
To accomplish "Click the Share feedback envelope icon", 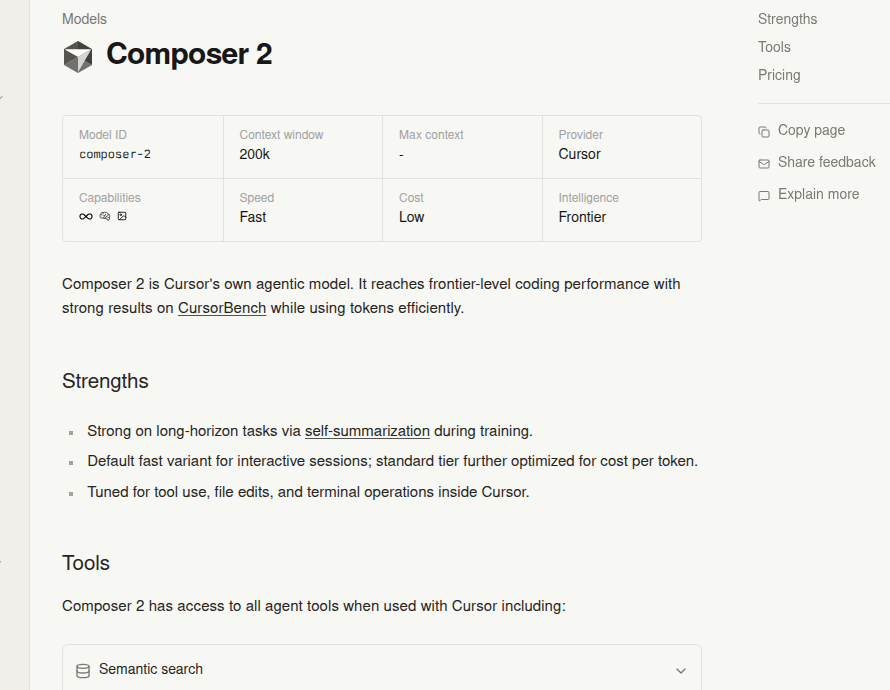I will pos(764,163).
